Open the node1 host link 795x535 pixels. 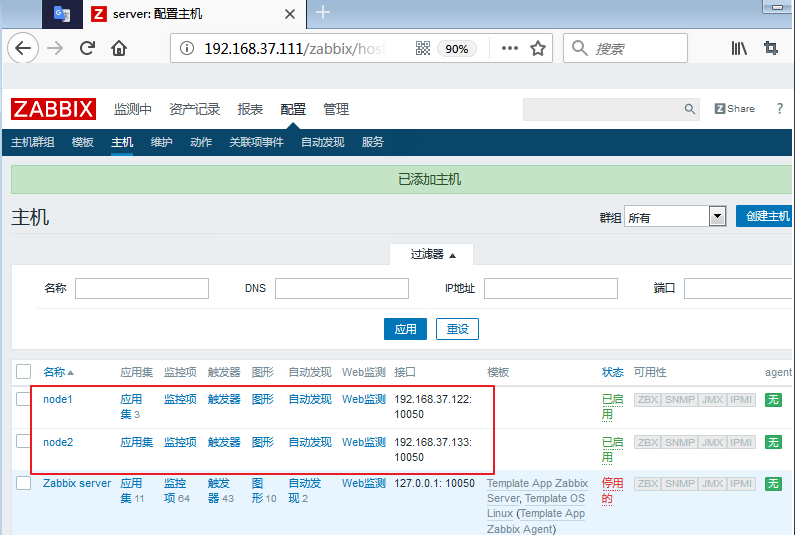pos(58,399)
